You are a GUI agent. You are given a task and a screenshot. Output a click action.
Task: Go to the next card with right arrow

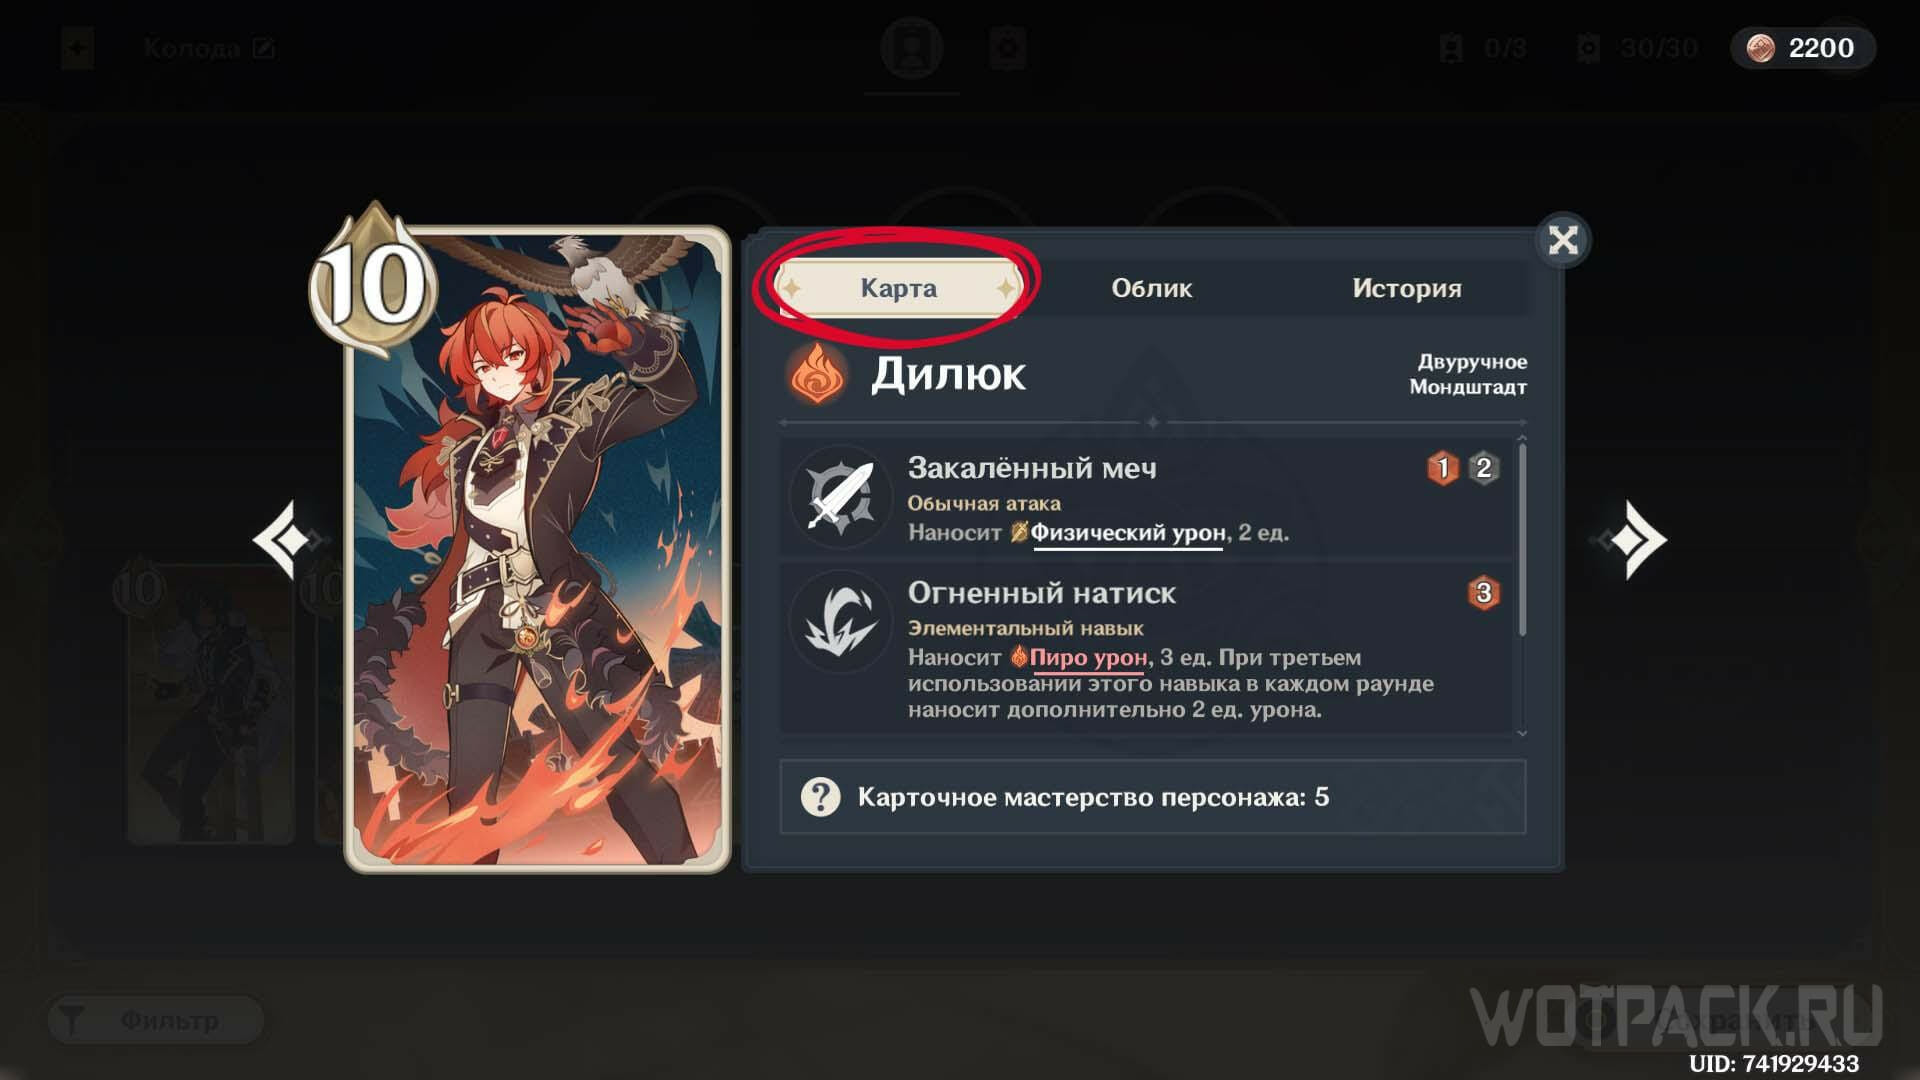(1632, 540)
